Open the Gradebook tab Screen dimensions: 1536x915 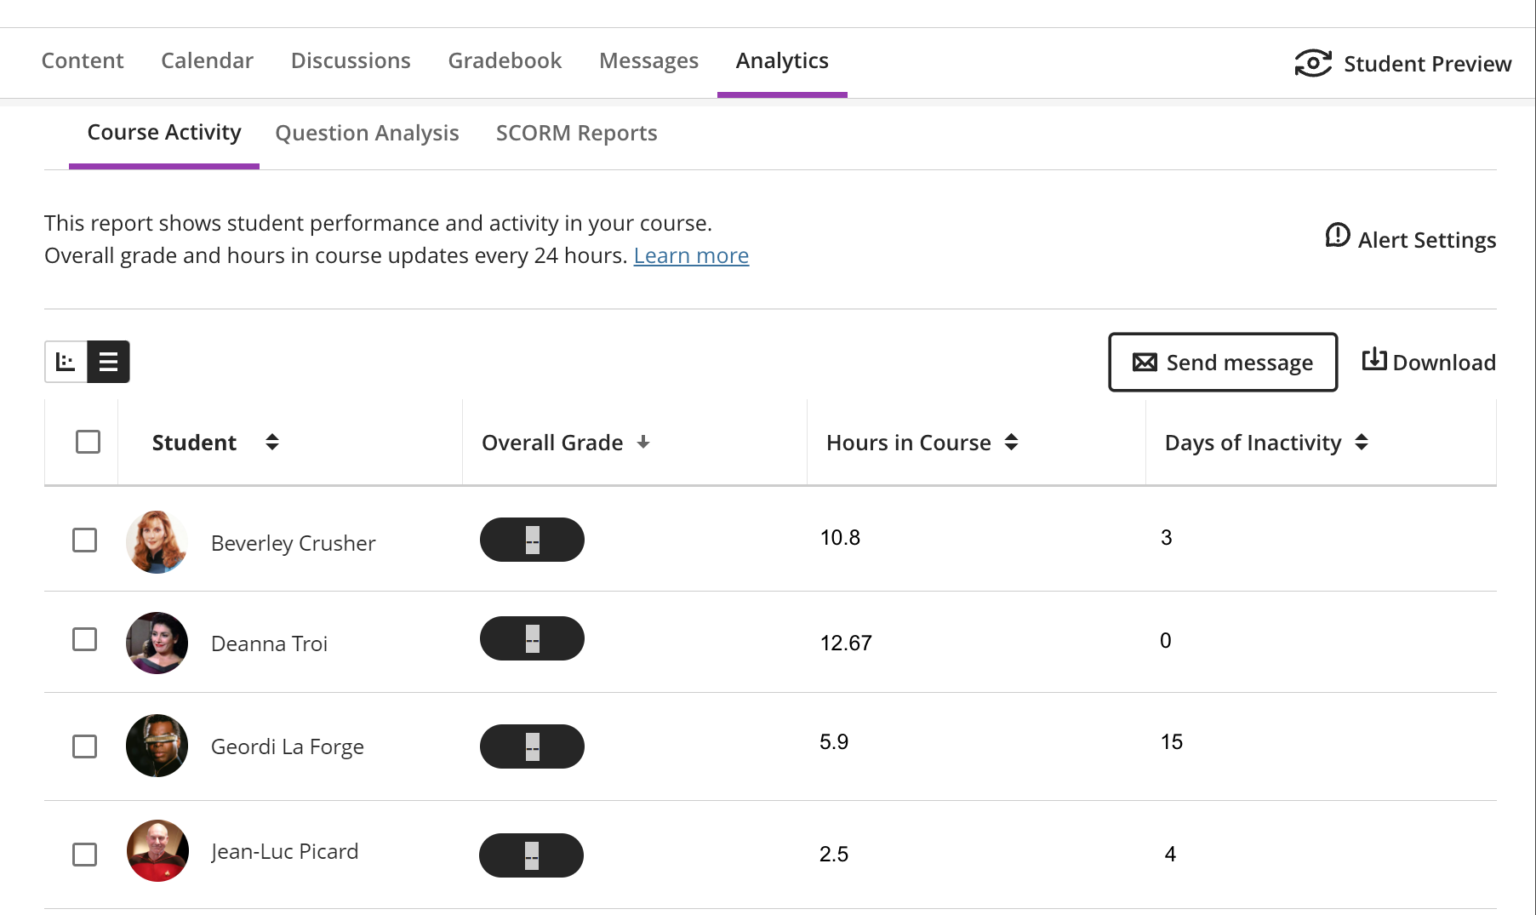point(504,60)
